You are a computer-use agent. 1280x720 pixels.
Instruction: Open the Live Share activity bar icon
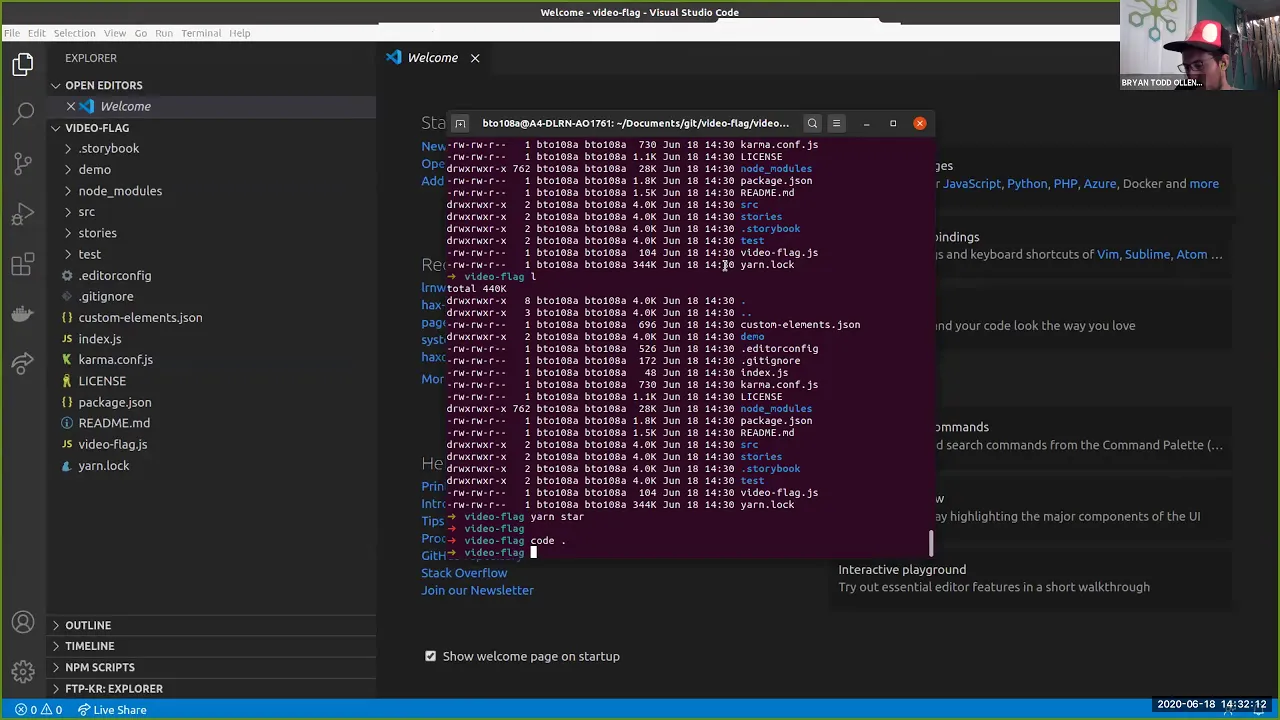coord(23,364)
